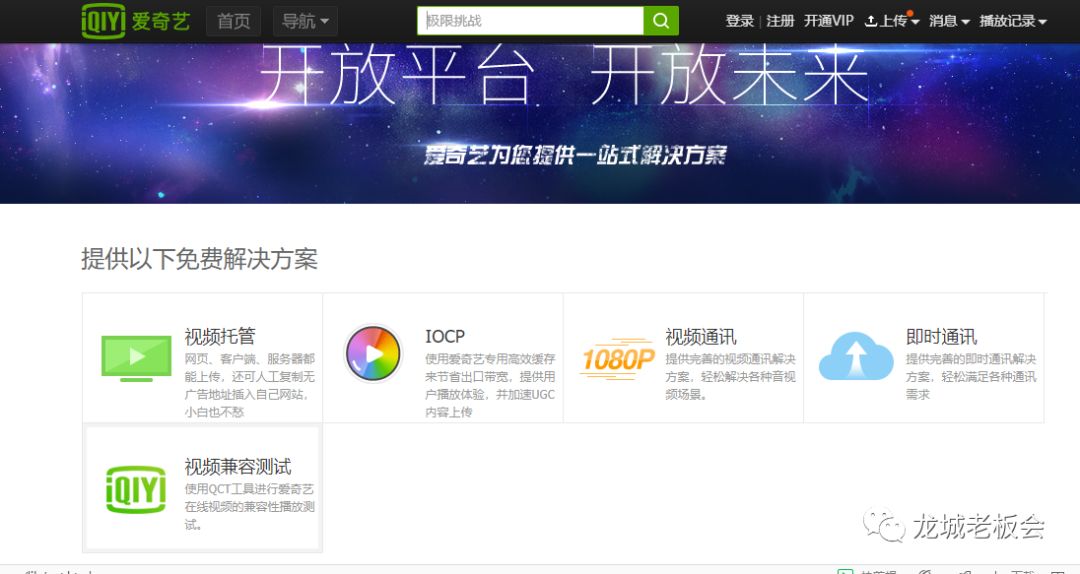
Task: Click the green video hosting monitor icon
Action: [136, 358]
